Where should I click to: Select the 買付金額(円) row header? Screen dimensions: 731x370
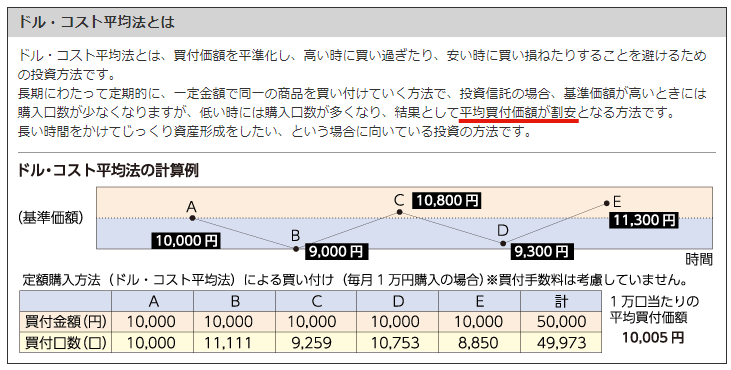(65, 322)
